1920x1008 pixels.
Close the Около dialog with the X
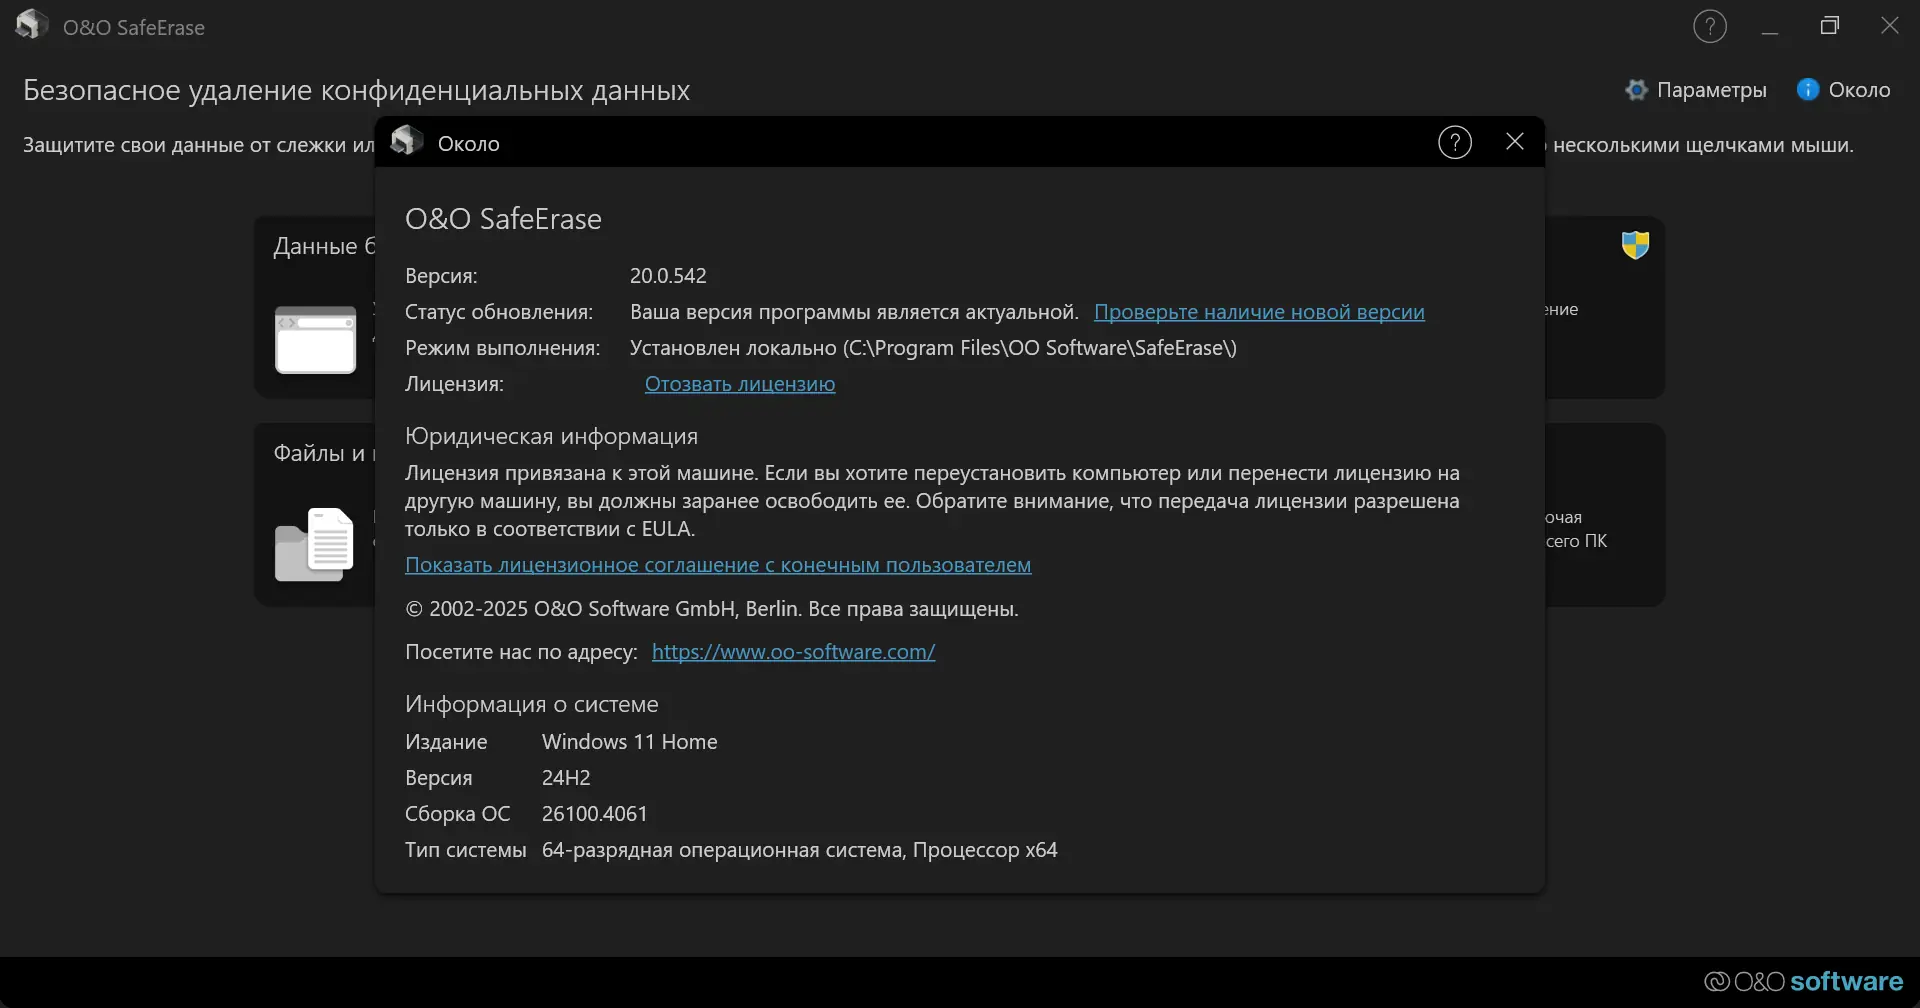[1514, 142]
